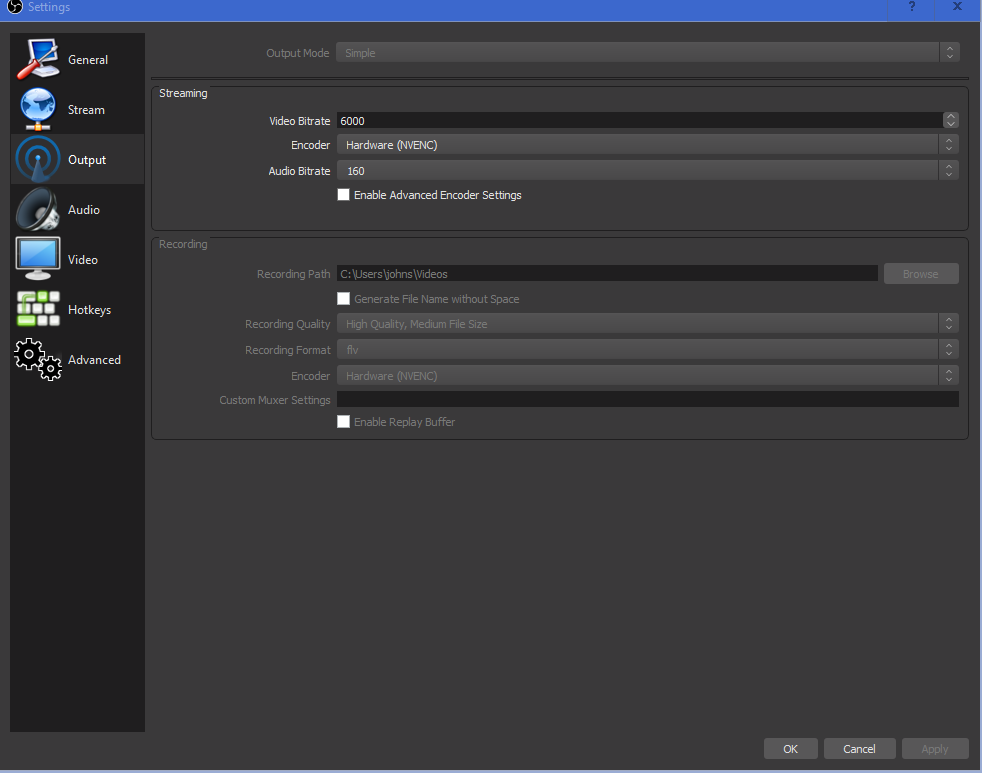Image resolution: width=982 pixels, height=773 pixels.
Task: Click the Hotkeys keyboard icon
Action: point(38,309)
